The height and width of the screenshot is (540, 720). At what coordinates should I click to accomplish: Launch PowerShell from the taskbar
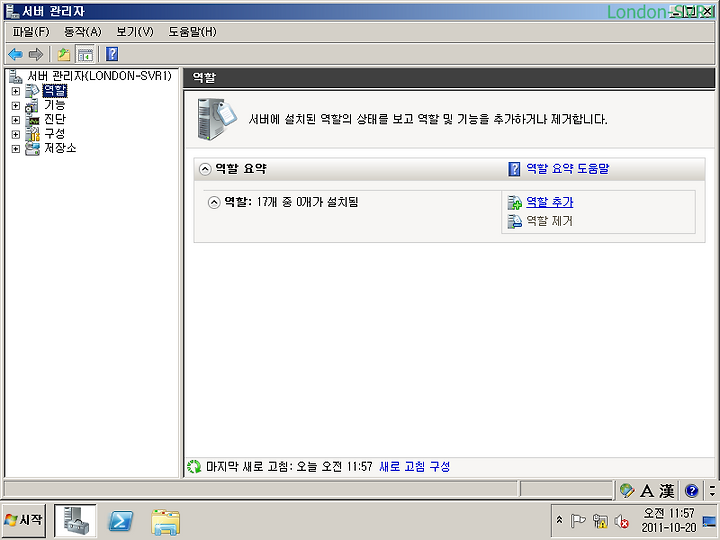[120, 521]
